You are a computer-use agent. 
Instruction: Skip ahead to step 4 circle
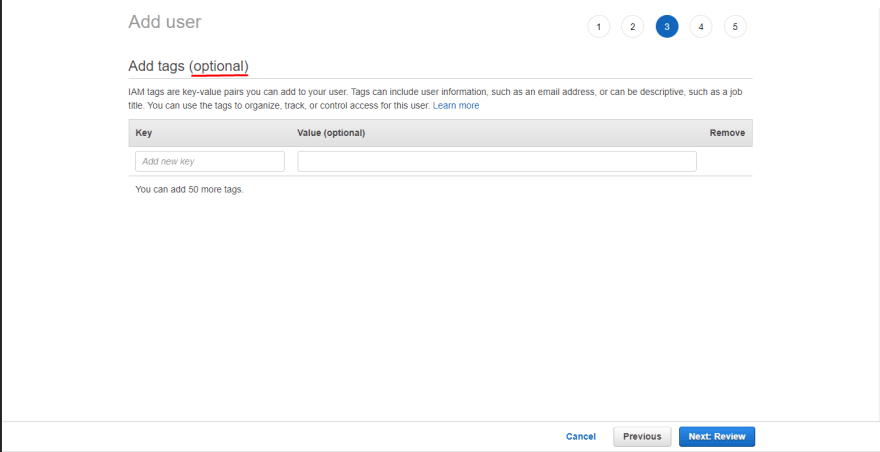coord(701,26)
